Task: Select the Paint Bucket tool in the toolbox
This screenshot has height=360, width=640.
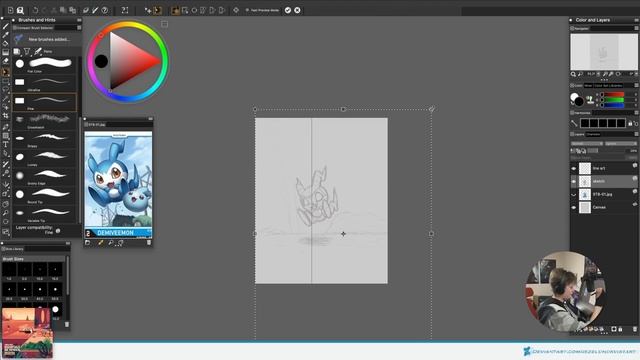Action: click(5, 44)
